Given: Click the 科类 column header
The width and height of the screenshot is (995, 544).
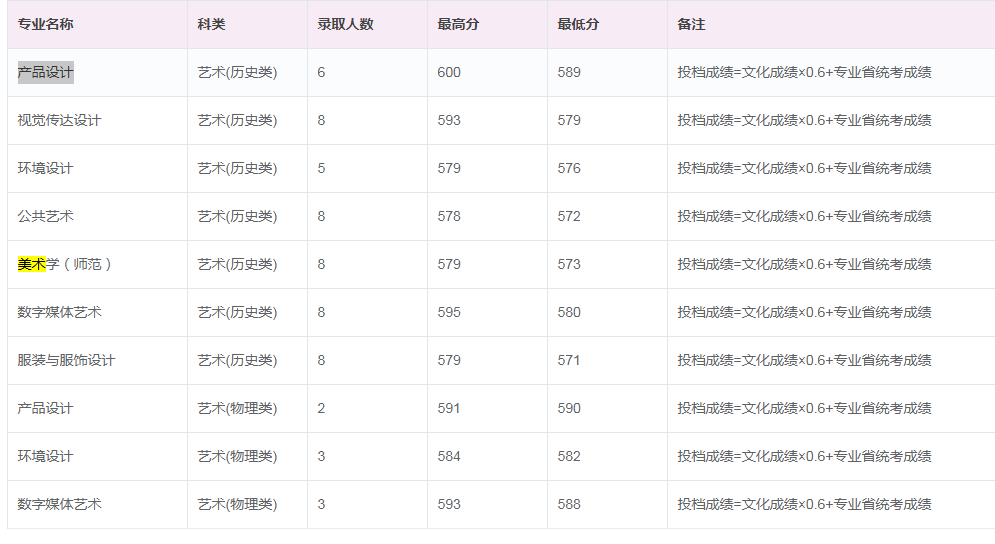Looking at the screenshot, I should click(x=211, y=24).
